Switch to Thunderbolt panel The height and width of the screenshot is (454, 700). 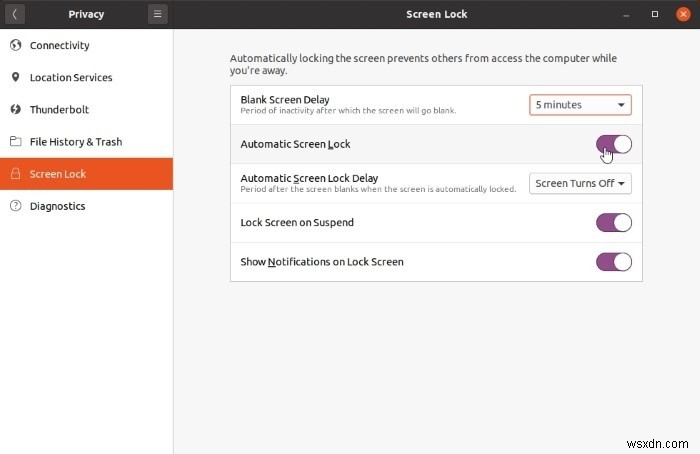coord(87,109)
